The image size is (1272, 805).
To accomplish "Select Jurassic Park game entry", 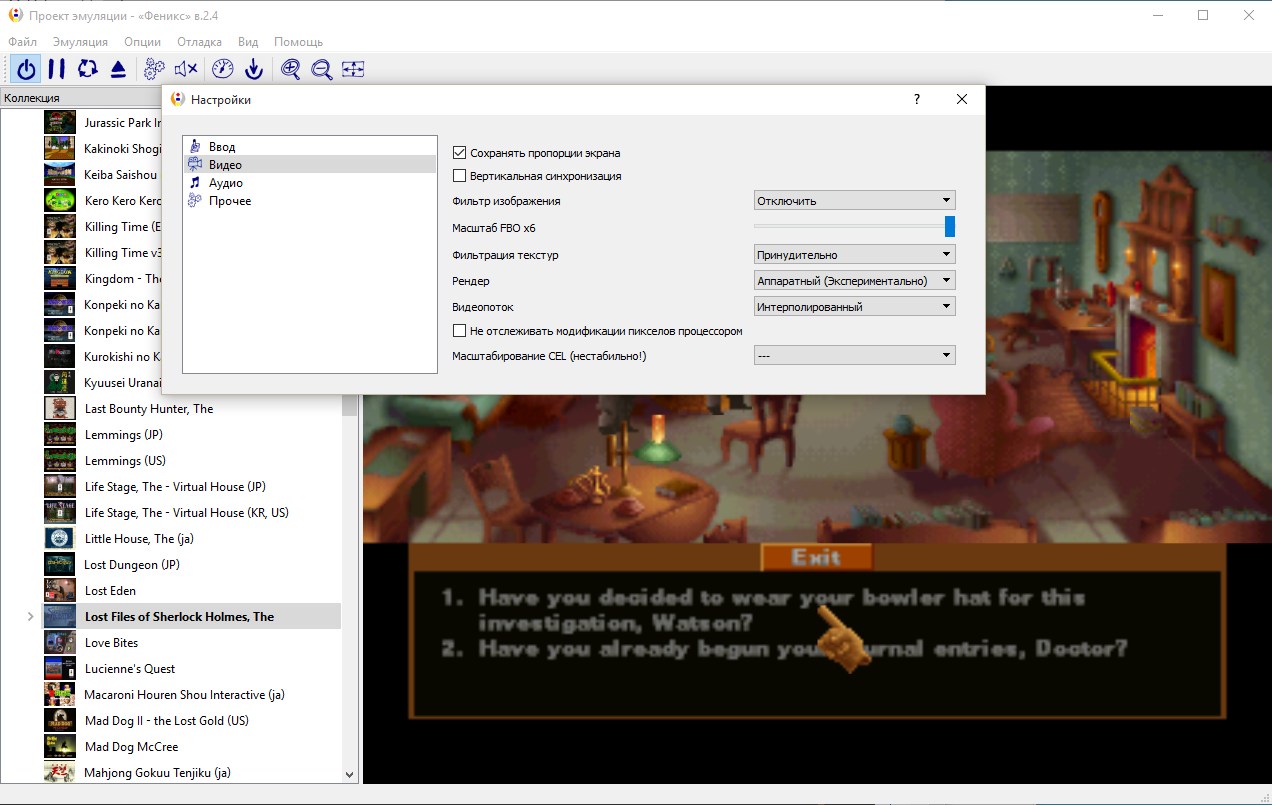I will point(122,122).
